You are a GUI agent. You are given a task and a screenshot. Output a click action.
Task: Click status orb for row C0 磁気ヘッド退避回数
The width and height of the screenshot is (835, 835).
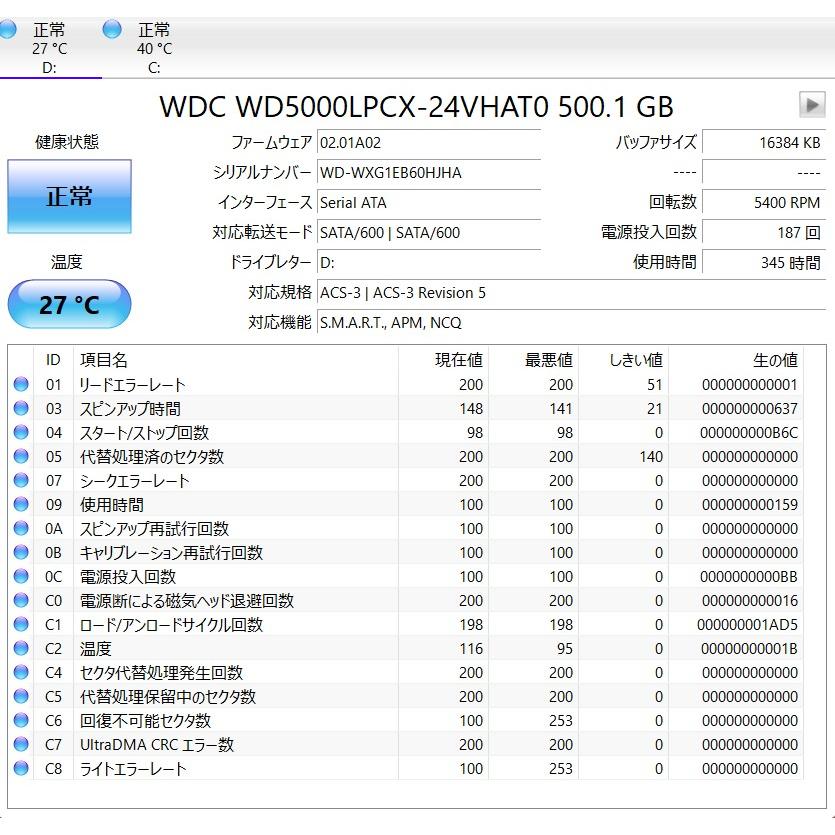pos(21,600)
